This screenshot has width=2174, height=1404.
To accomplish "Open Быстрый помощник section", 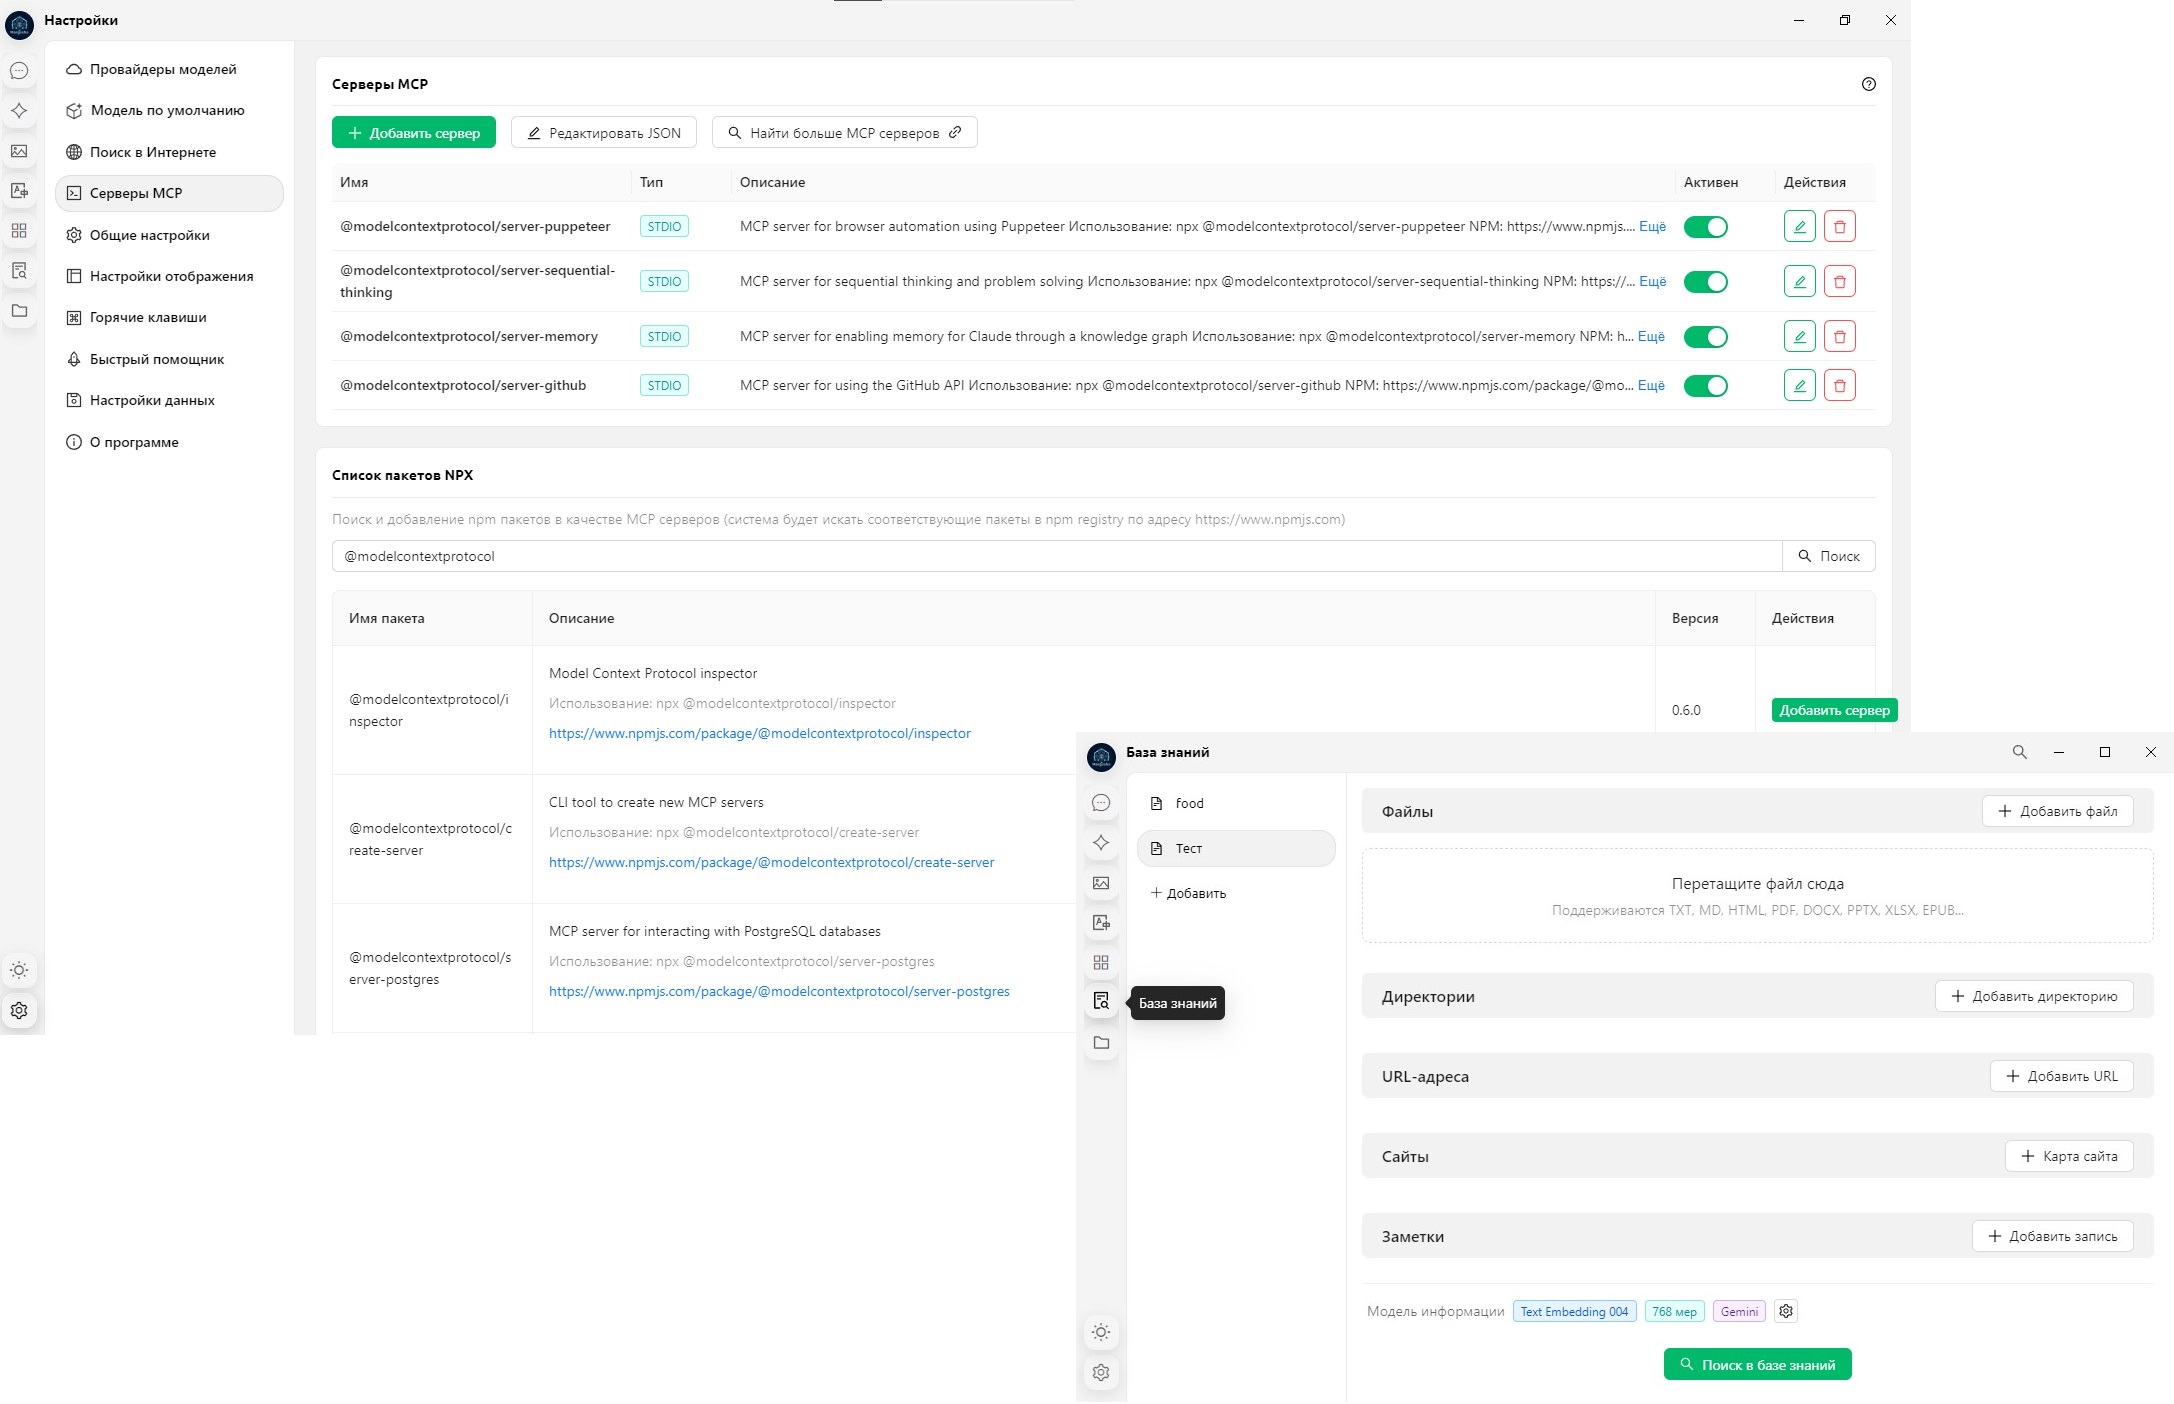I will click(169, 359).
